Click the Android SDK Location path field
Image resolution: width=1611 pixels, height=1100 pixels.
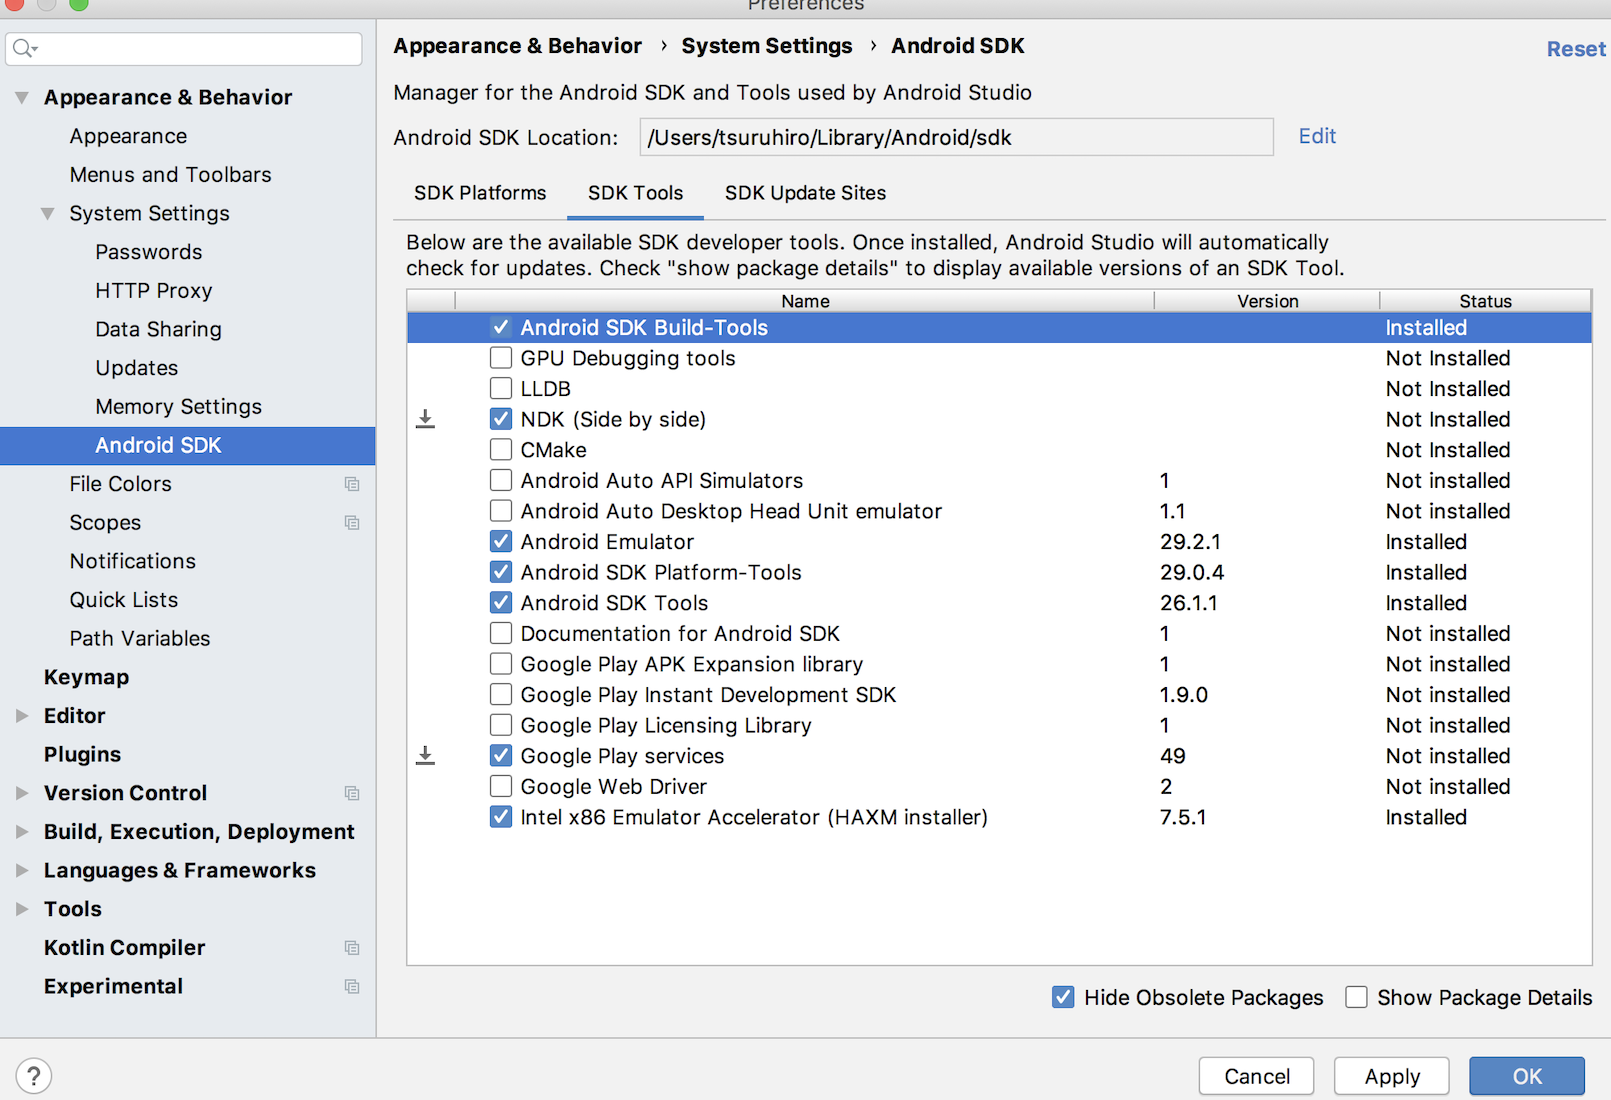956,137
